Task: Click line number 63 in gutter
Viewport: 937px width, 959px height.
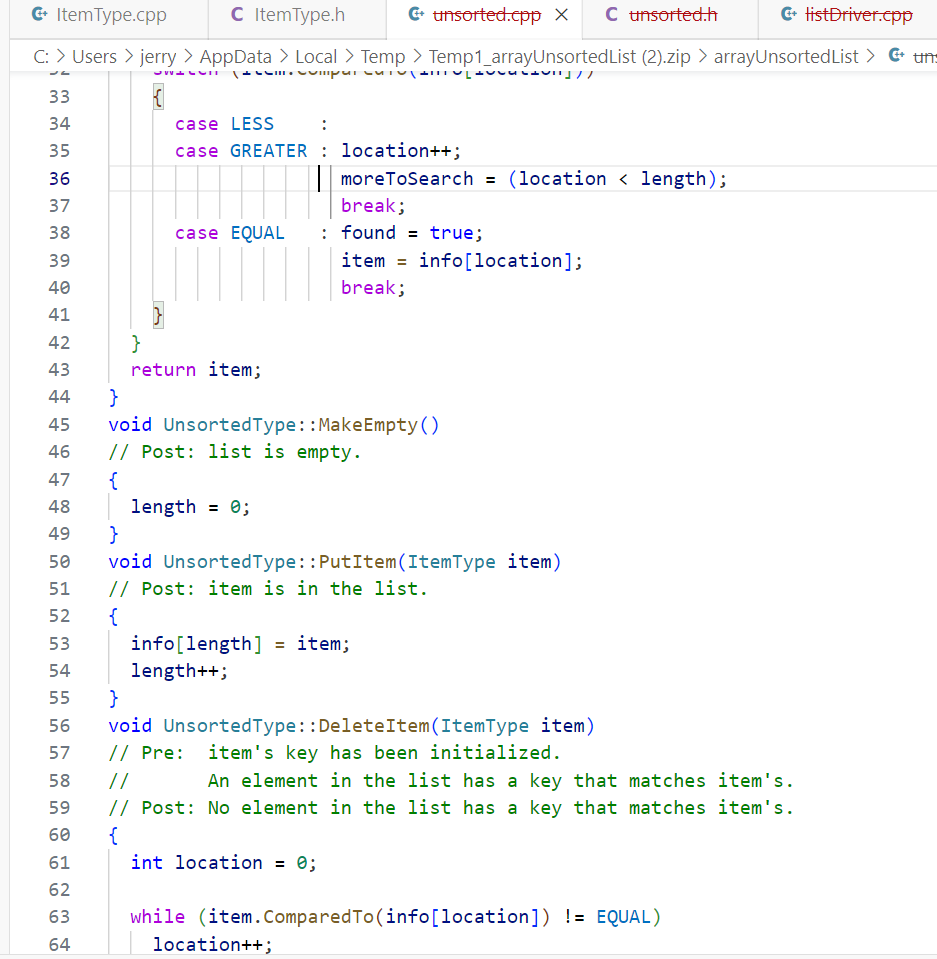Action: tap(59, 917)
